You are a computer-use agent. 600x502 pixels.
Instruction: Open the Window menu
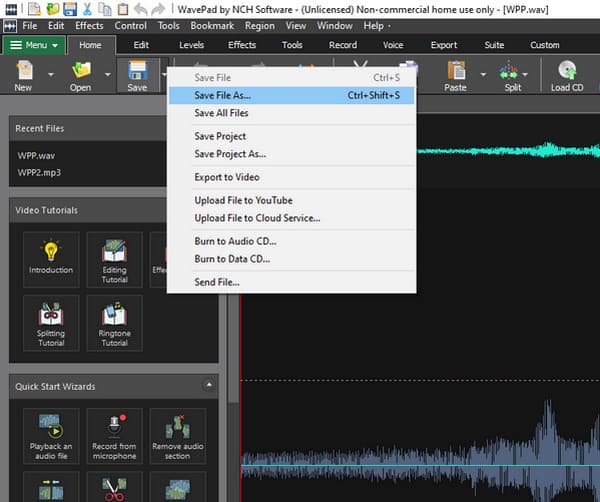point(334,26)
